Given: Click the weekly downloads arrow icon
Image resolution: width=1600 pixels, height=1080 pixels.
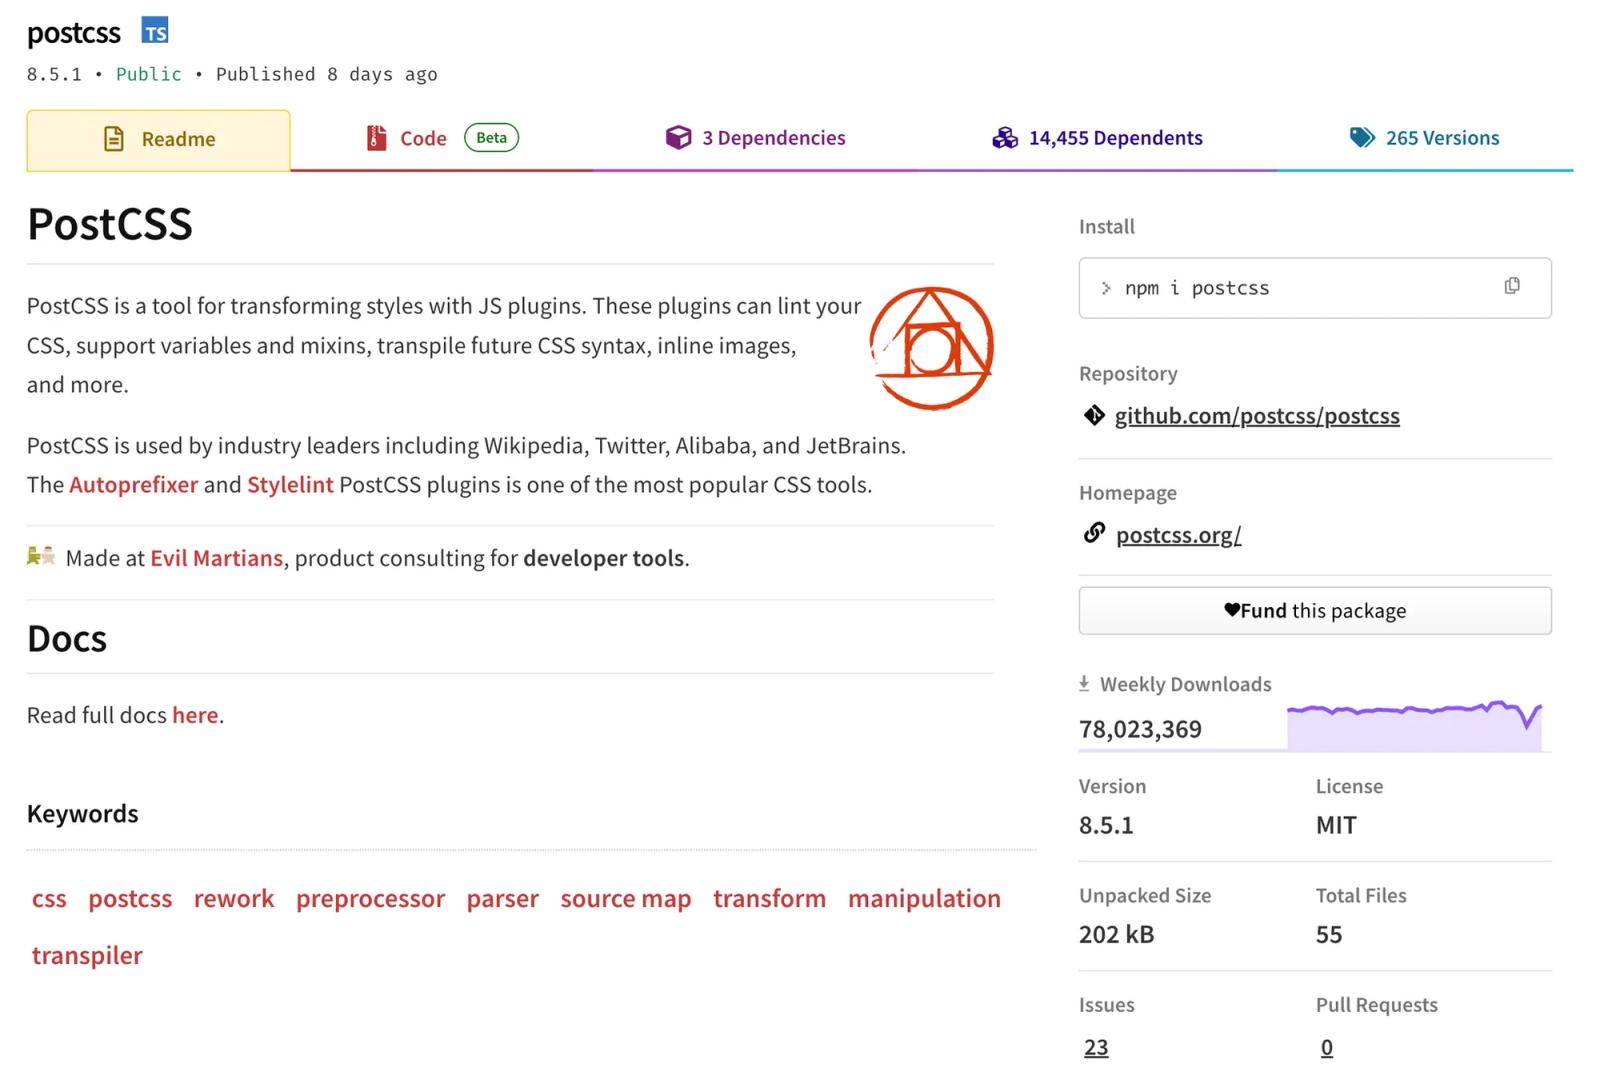Looking at the screenshot, I should tap(1084, 684).
